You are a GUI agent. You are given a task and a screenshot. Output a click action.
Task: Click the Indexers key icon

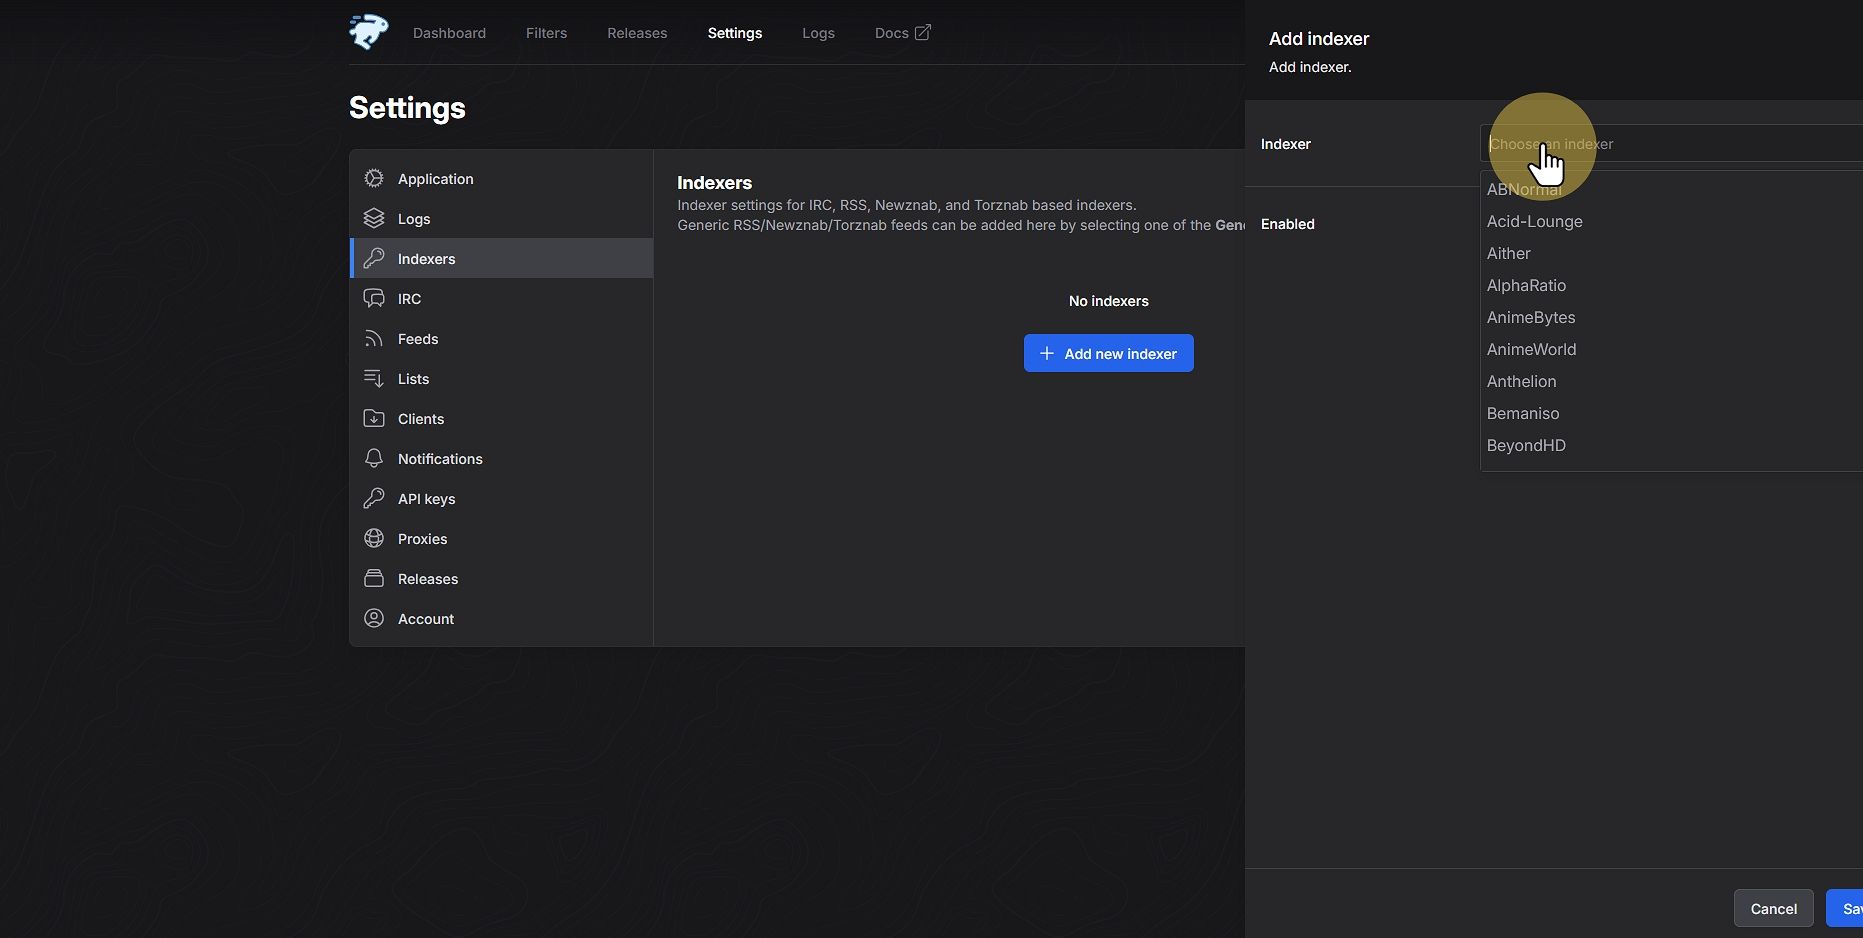374,258
